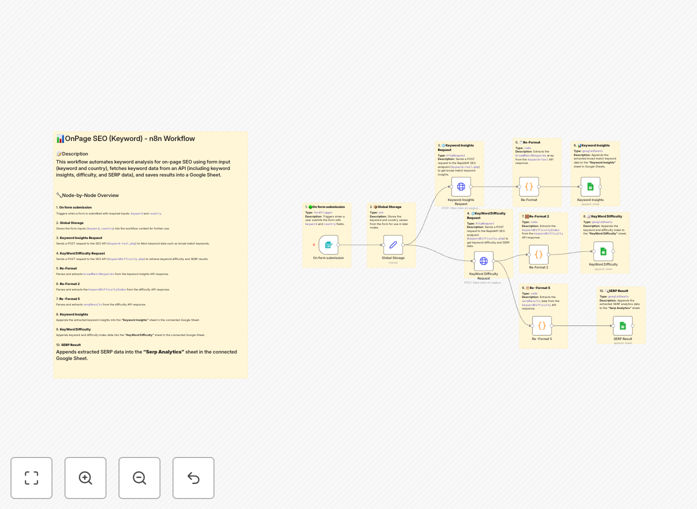Click the bar-chart emoji beside the OnPage SEO title
The image size is (697, 509).
(60, 139)
